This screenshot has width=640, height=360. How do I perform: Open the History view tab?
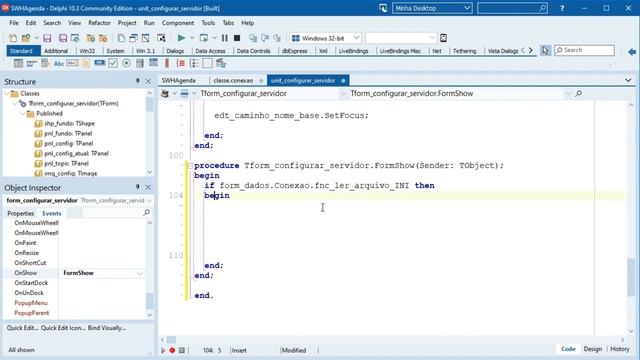(620, 349)
